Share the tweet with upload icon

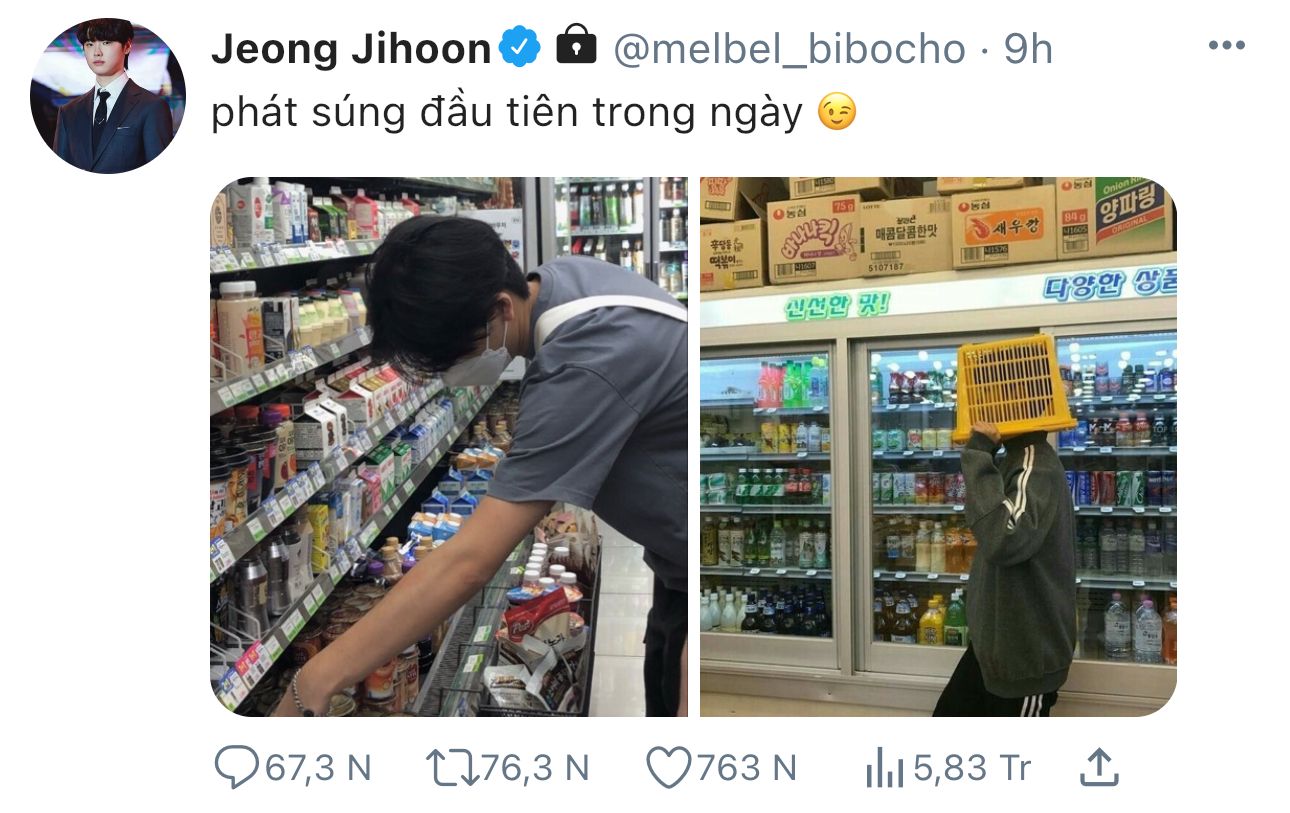click(x=1099, y=767)
